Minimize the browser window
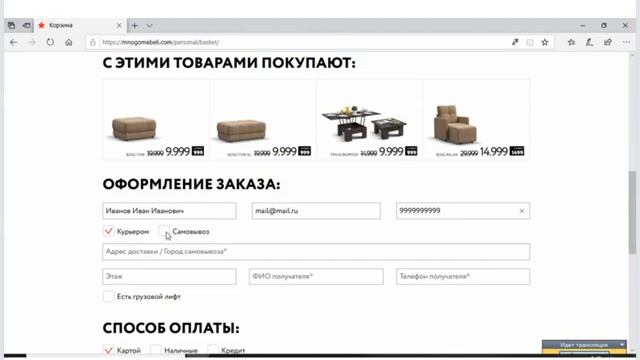This screenshot has width=640, height=360. (582, 25)
